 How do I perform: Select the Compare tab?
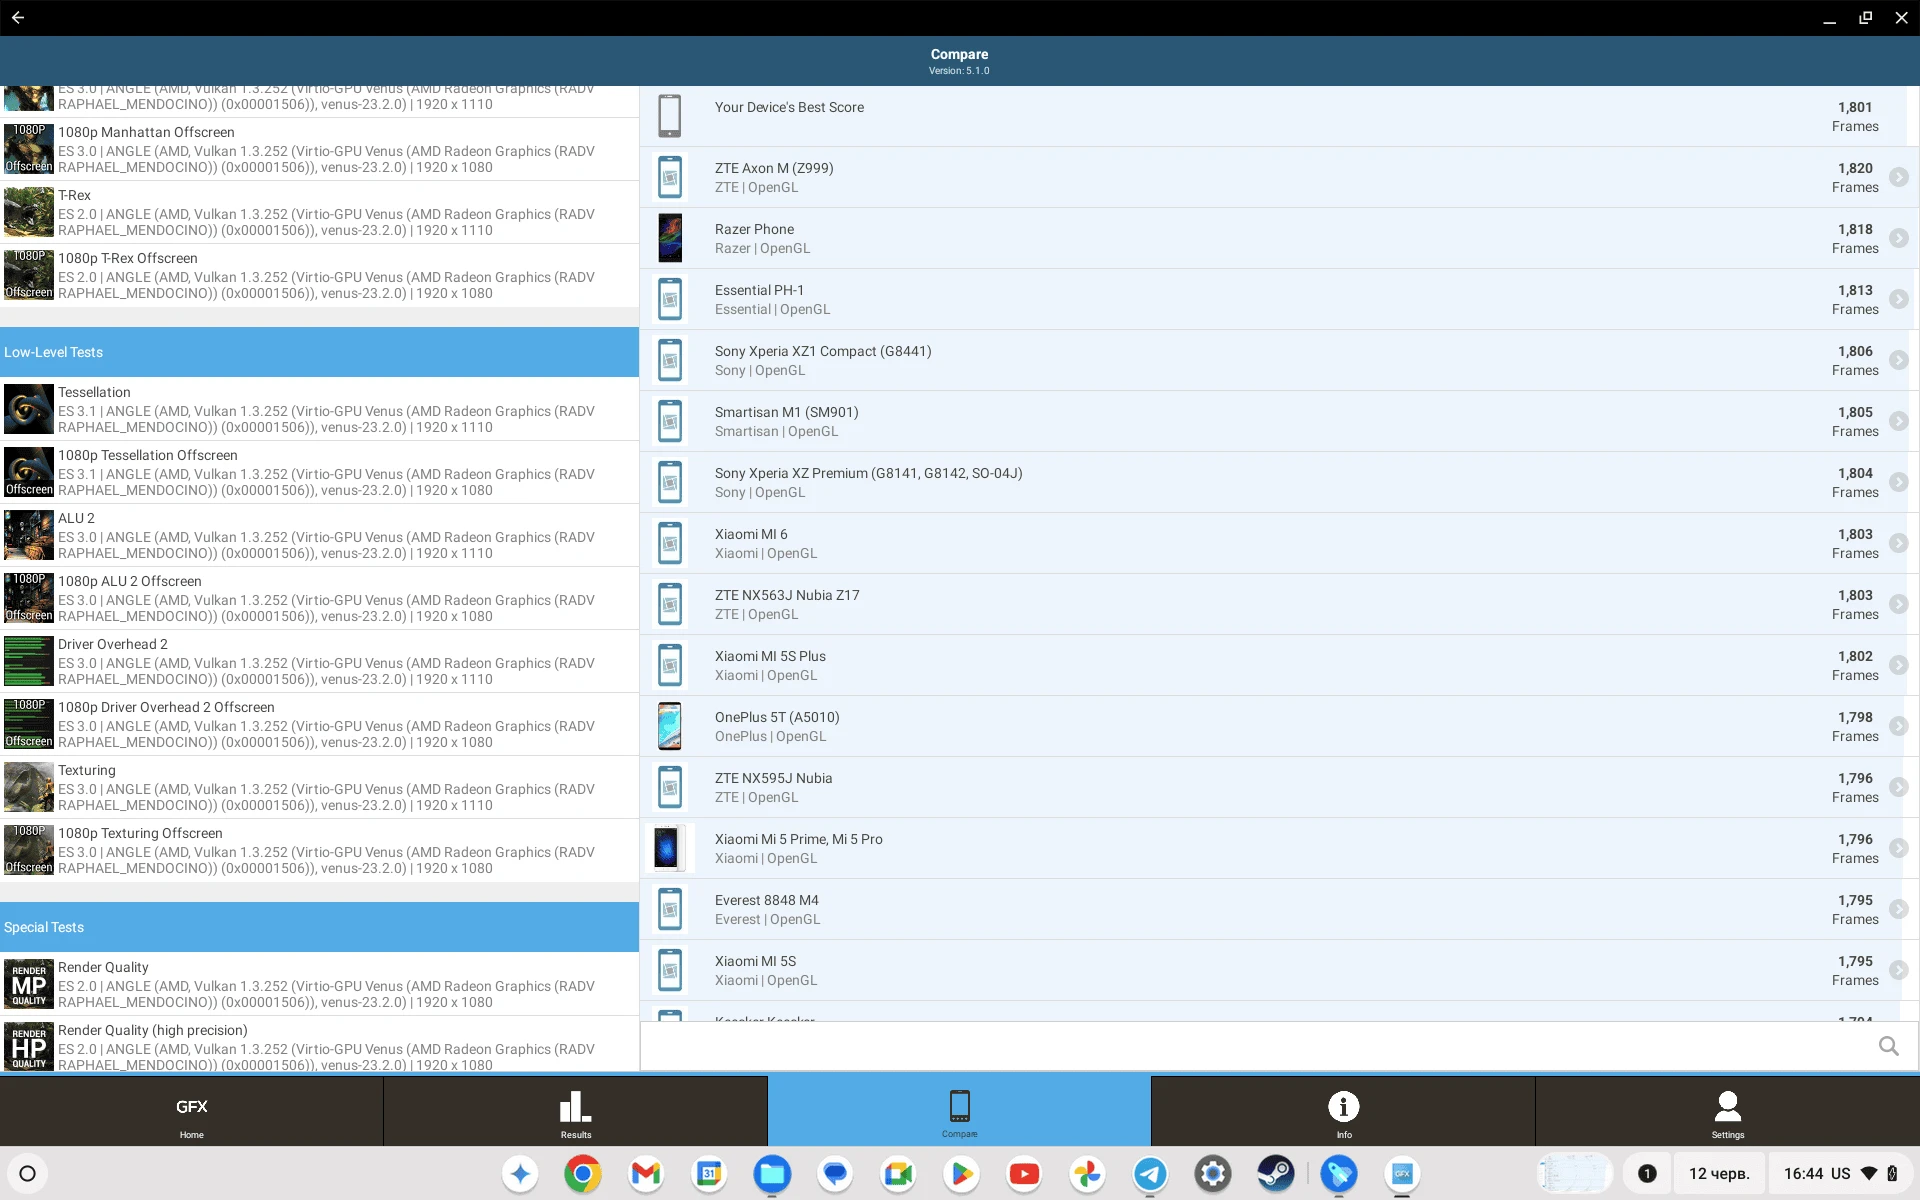coord(959,1111)
